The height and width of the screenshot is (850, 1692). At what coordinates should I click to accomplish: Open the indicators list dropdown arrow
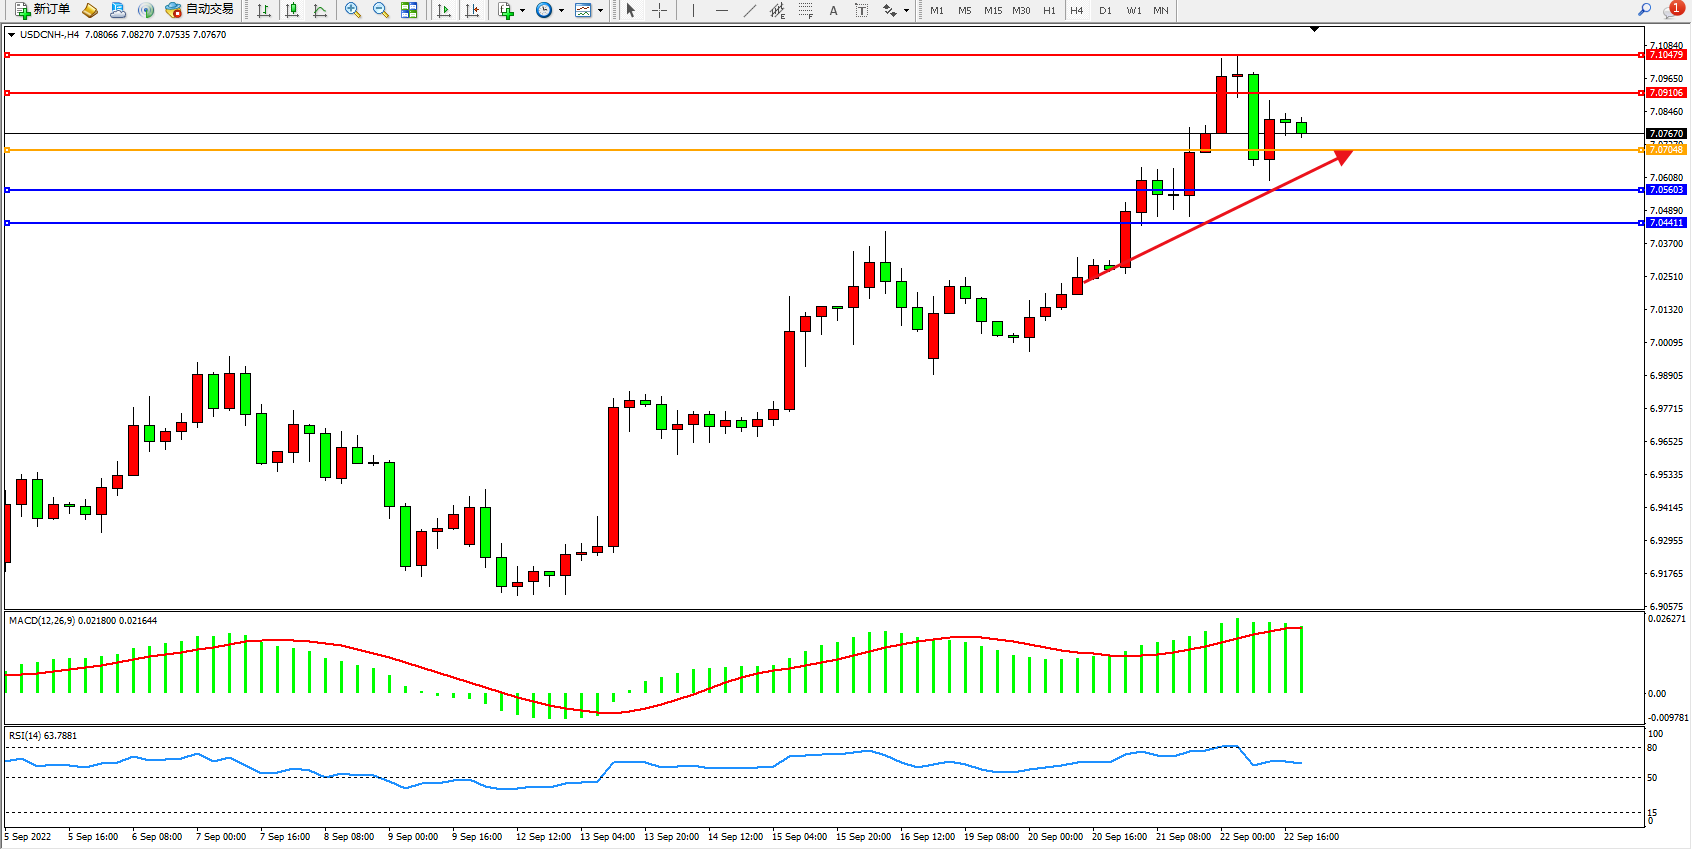pos(522,11)
